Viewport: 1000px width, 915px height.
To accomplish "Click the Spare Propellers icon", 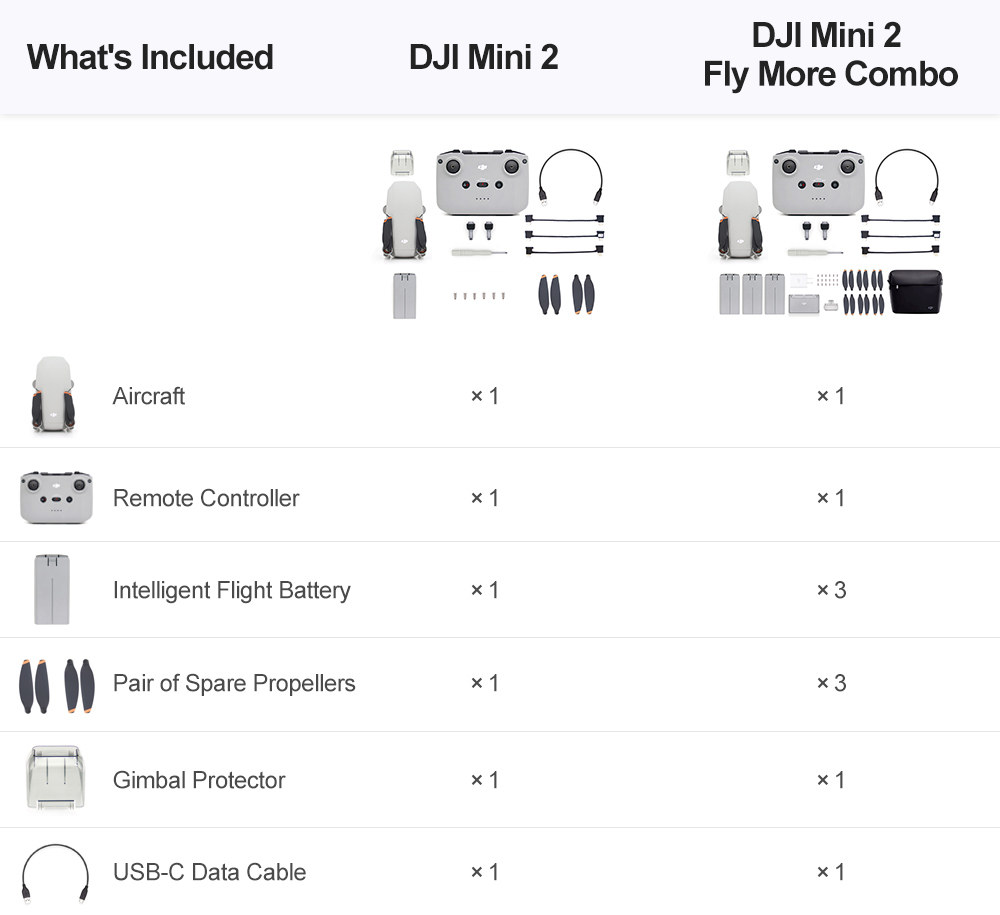I will pos(56,685).
